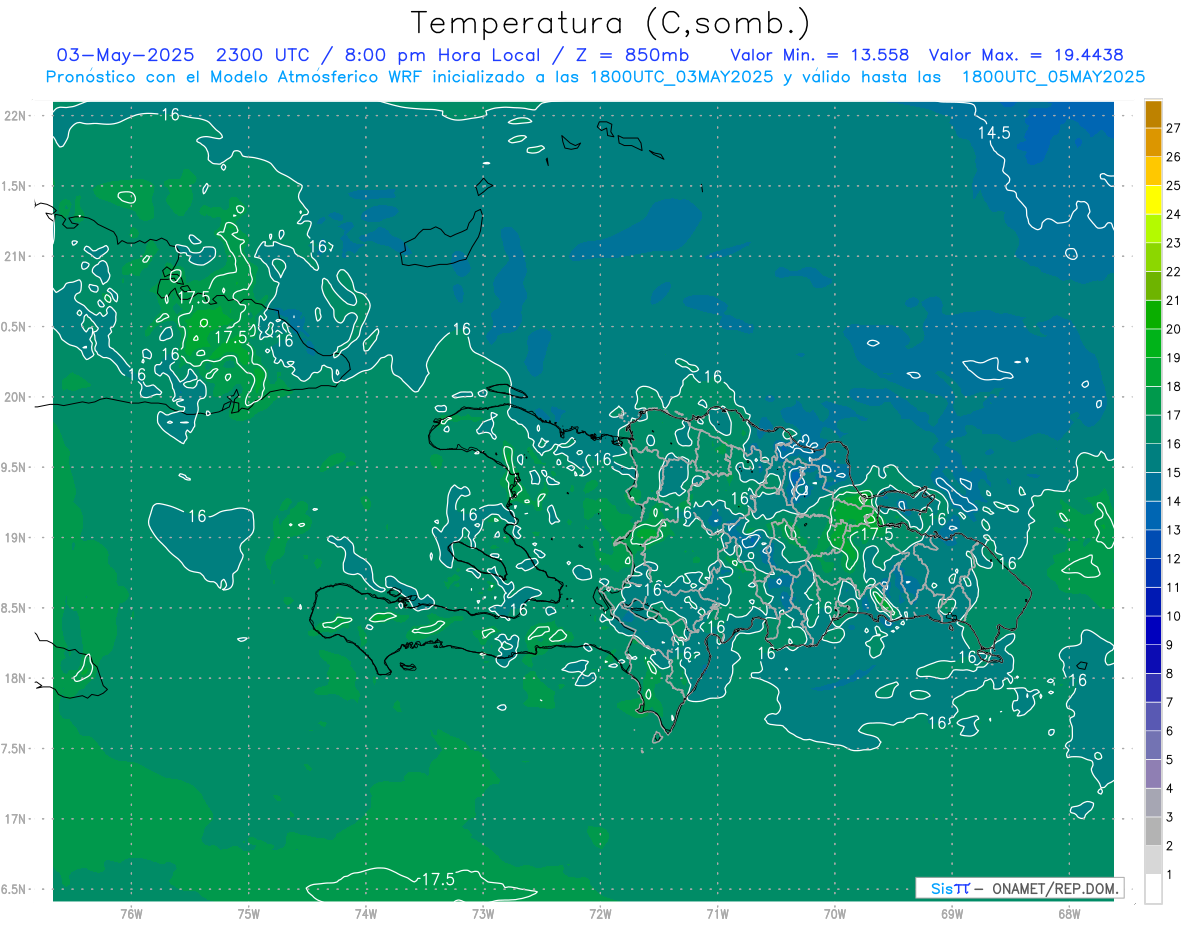Pick the light gray swatch between 1 and 2
This screenshot has height=927, width=1200.
pos(1154,860)
